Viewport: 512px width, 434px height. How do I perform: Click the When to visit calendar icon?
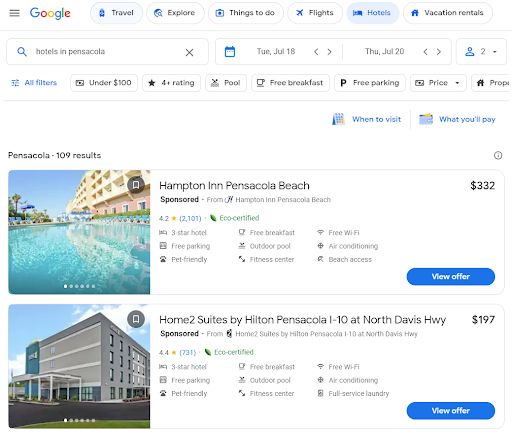338,119
